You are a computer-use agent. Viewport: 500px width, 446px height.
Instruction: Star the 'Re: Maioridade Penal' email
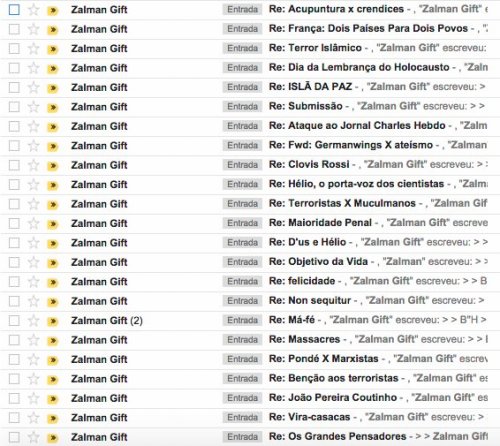point(33,223)
